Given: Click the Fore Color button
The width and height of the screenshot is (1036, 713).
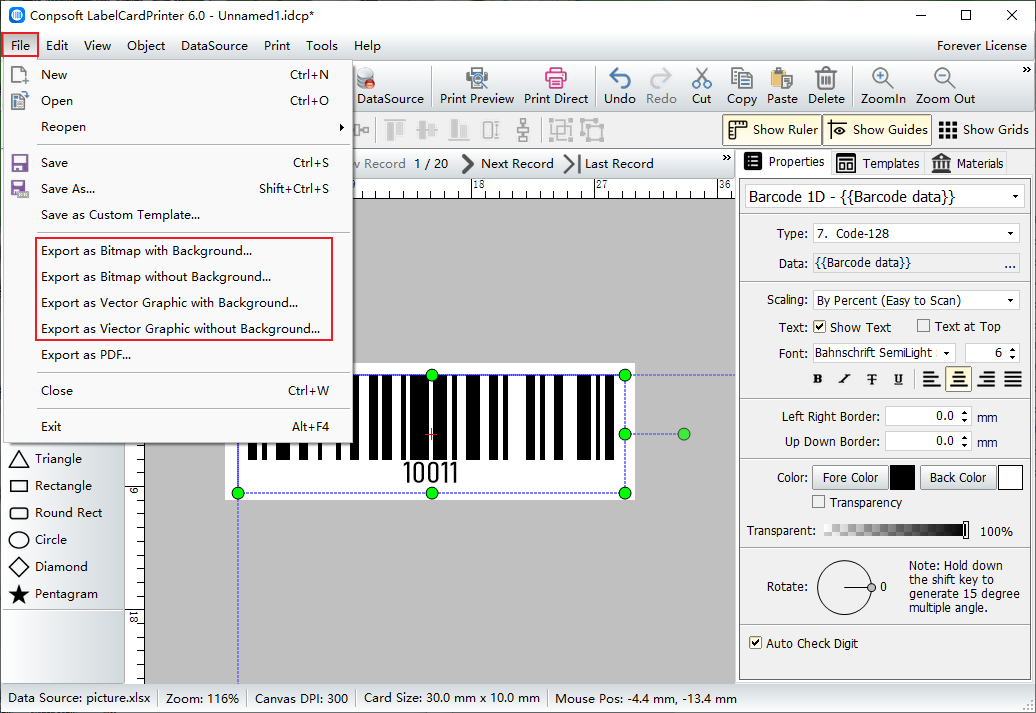Looking at the screenshot, I should [850, 477].
